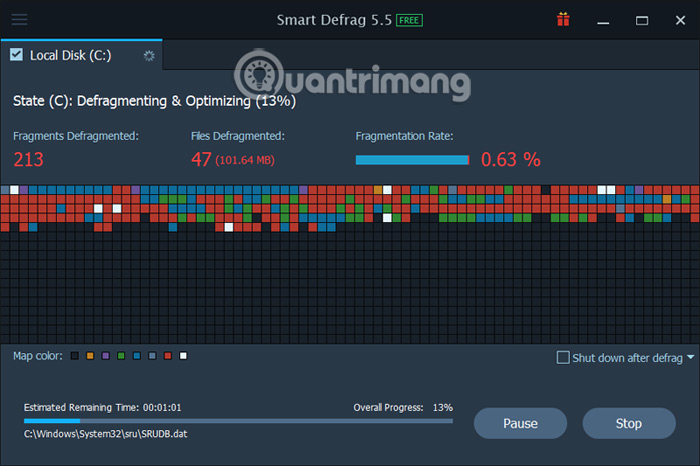Screen dimensions: 700x466
Task: Expand the Shut down after defrag dropdown arrow
Action: click(x=691, y=357)
